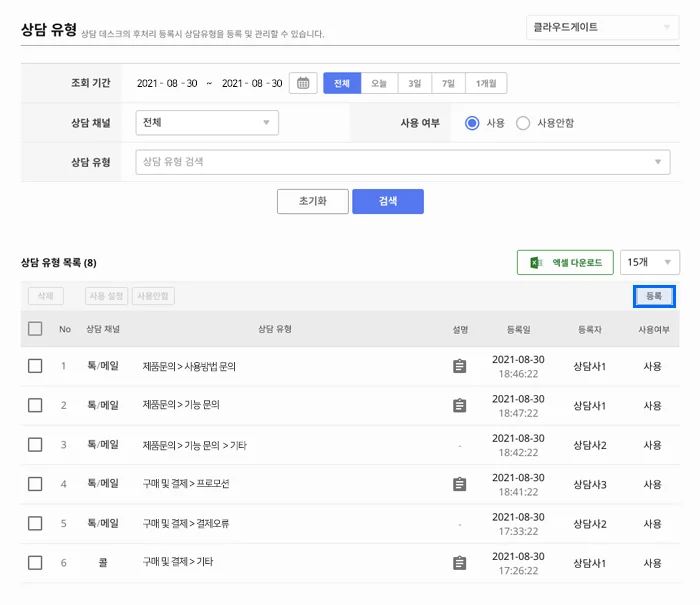The height and width of the screenshot is (605, 700).
Task: Click the Excel icon in 엑셀 다운로드
Action: 535,263
